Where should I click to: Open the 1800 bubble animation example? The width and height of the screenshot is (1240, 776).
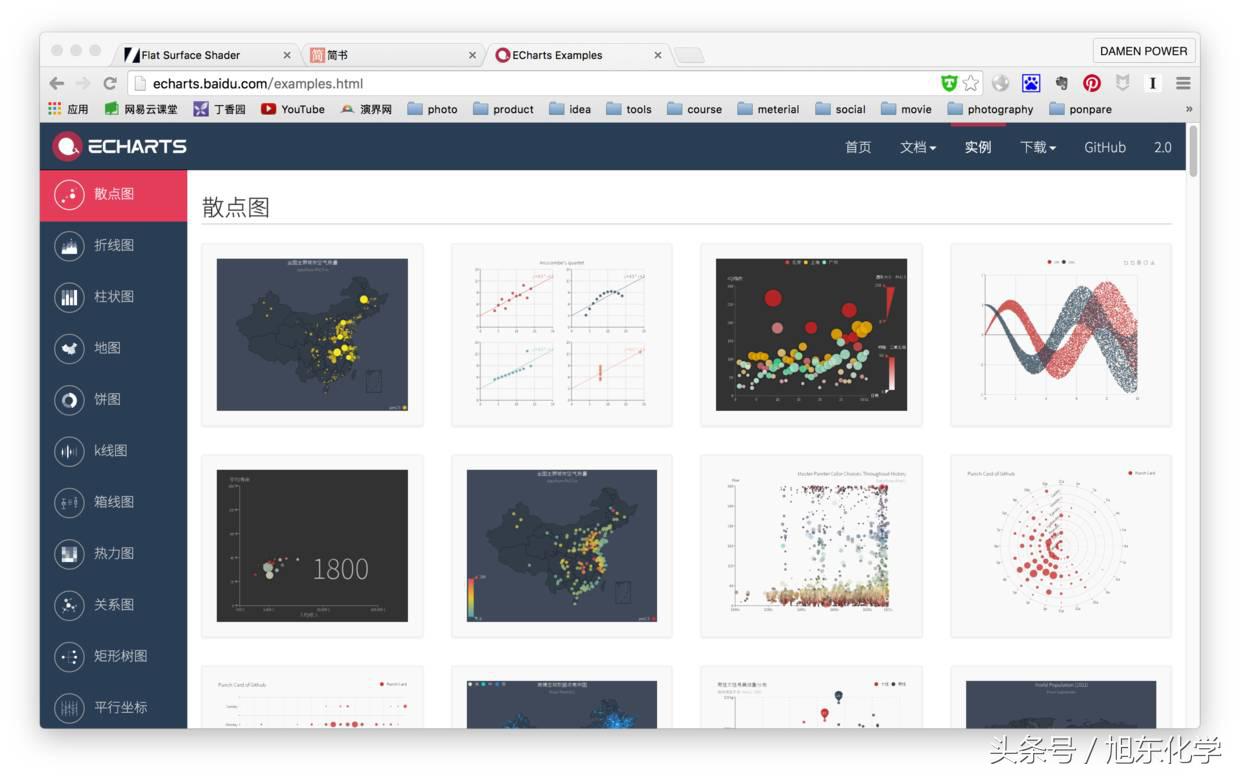pos(312,546)
